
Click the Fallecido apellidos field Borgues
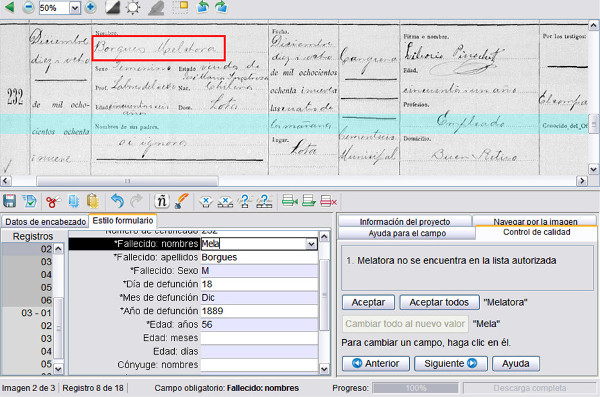[259, 257]
